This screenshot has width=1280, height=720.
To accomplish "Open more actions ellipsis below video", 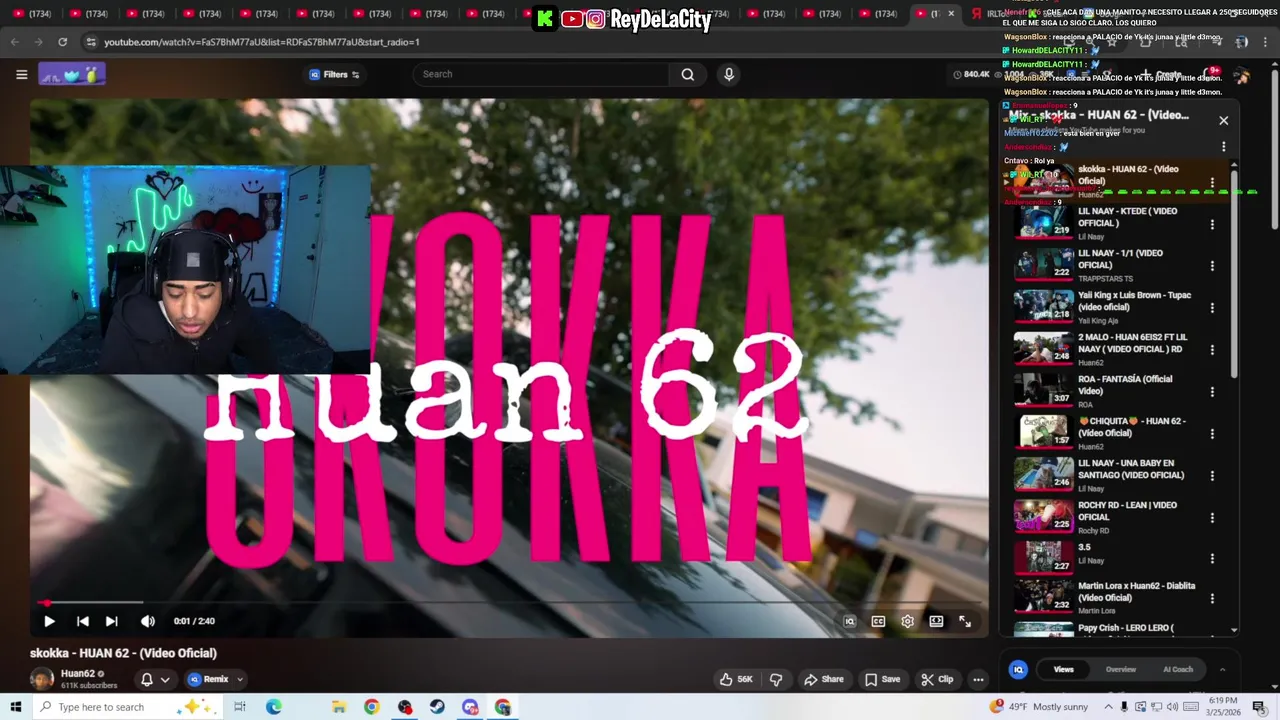I will [x=978, y=679].
